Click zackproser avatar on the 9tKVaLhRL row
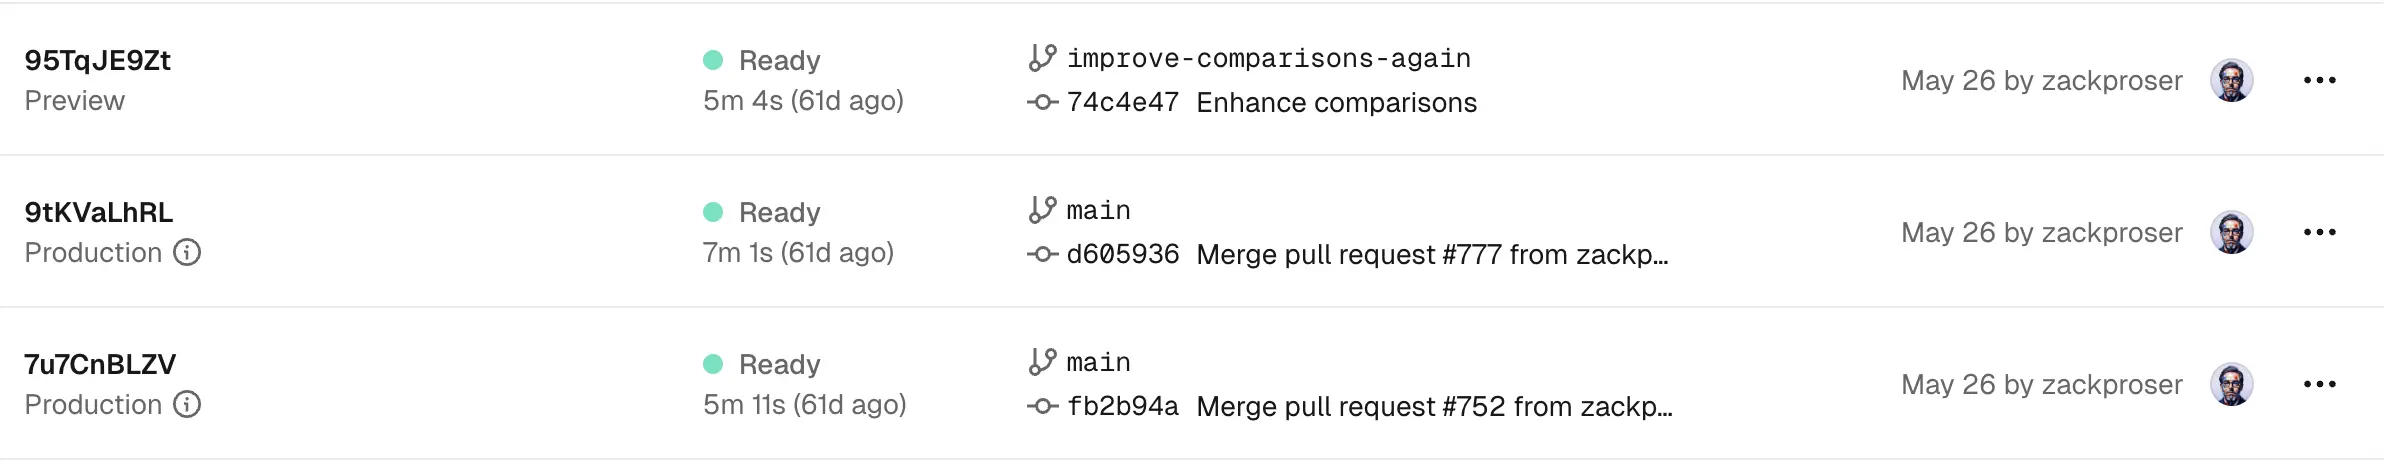Image resolution: width=2384 pixels, height=464 pixels. pos(2231,232)
